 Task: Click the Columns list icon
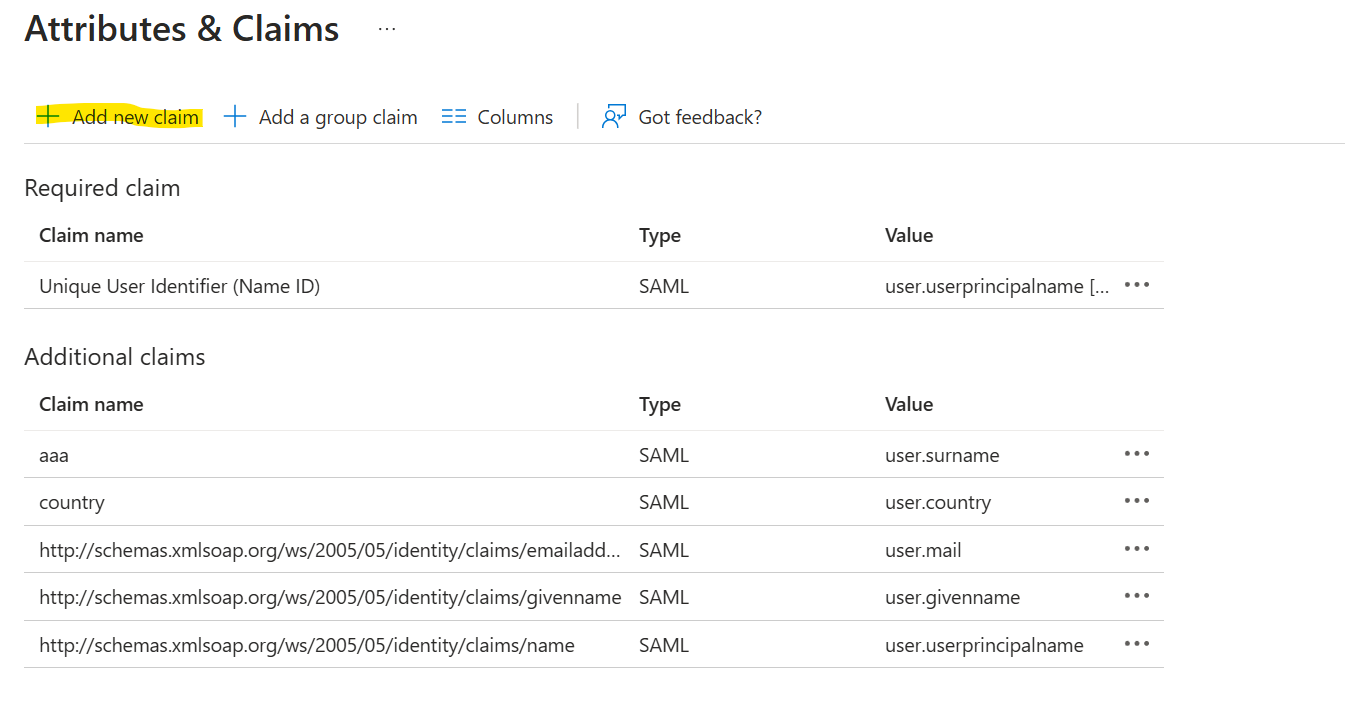point(454,117)
